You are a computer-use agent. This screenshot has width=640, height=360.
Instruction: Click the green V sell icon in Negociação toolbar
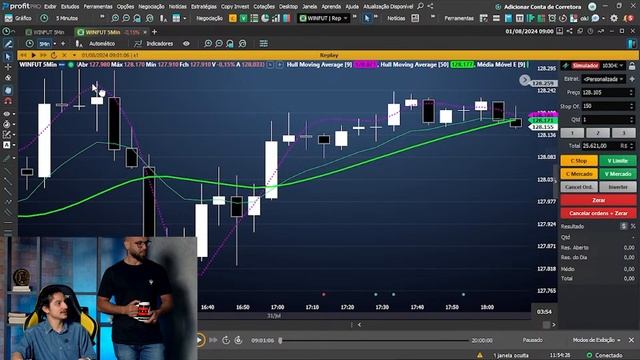[x=243, y=18]
